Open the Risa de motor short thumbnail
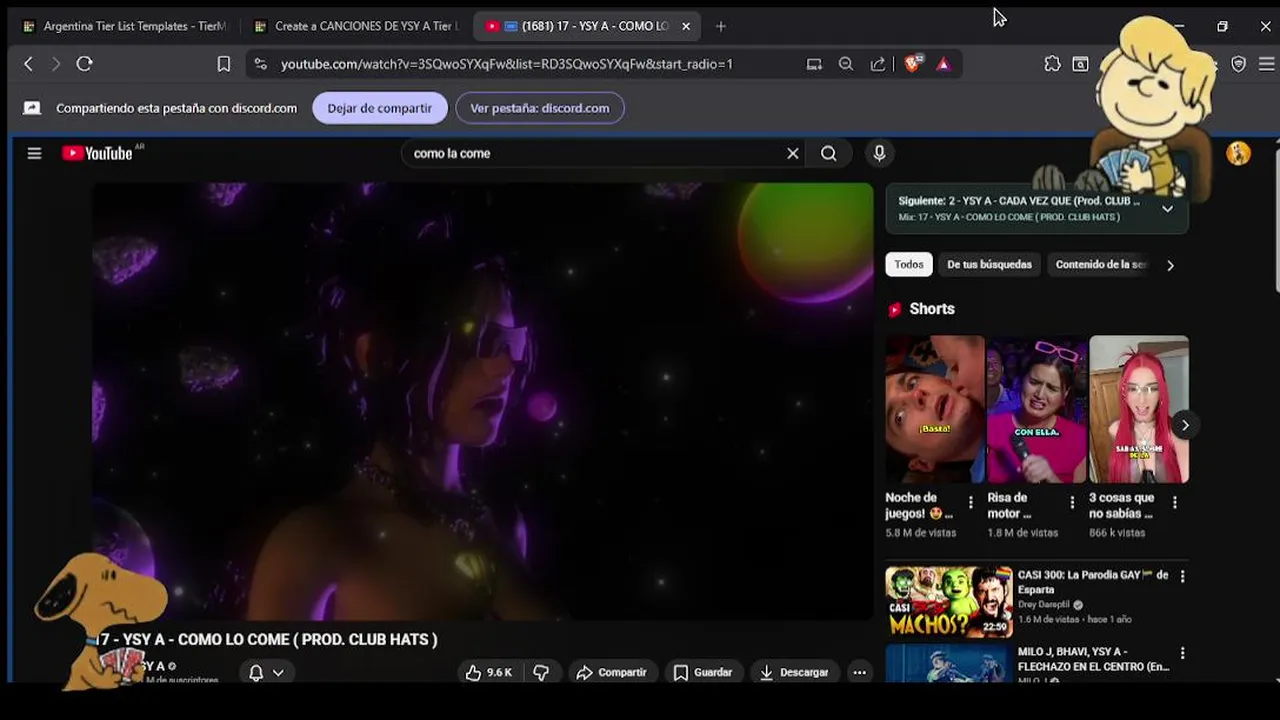Screen dimensions: 1280x720 pos(1037,409)
